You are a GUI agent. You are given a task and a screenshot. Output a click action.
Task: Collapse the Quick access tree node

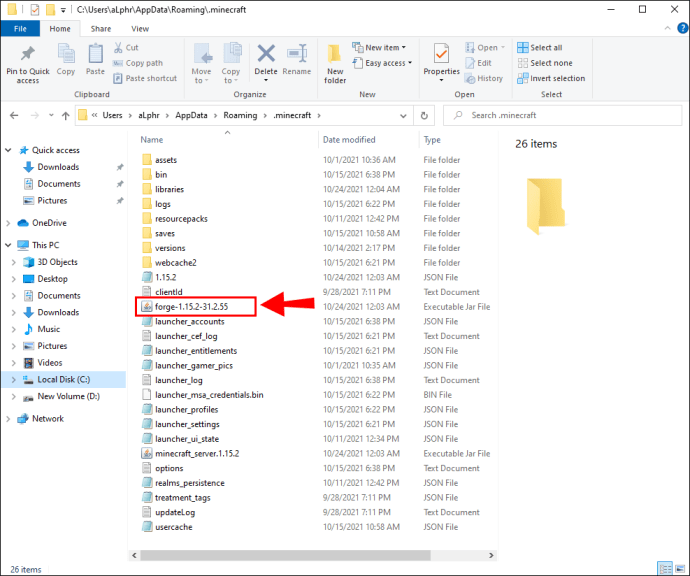8,150
